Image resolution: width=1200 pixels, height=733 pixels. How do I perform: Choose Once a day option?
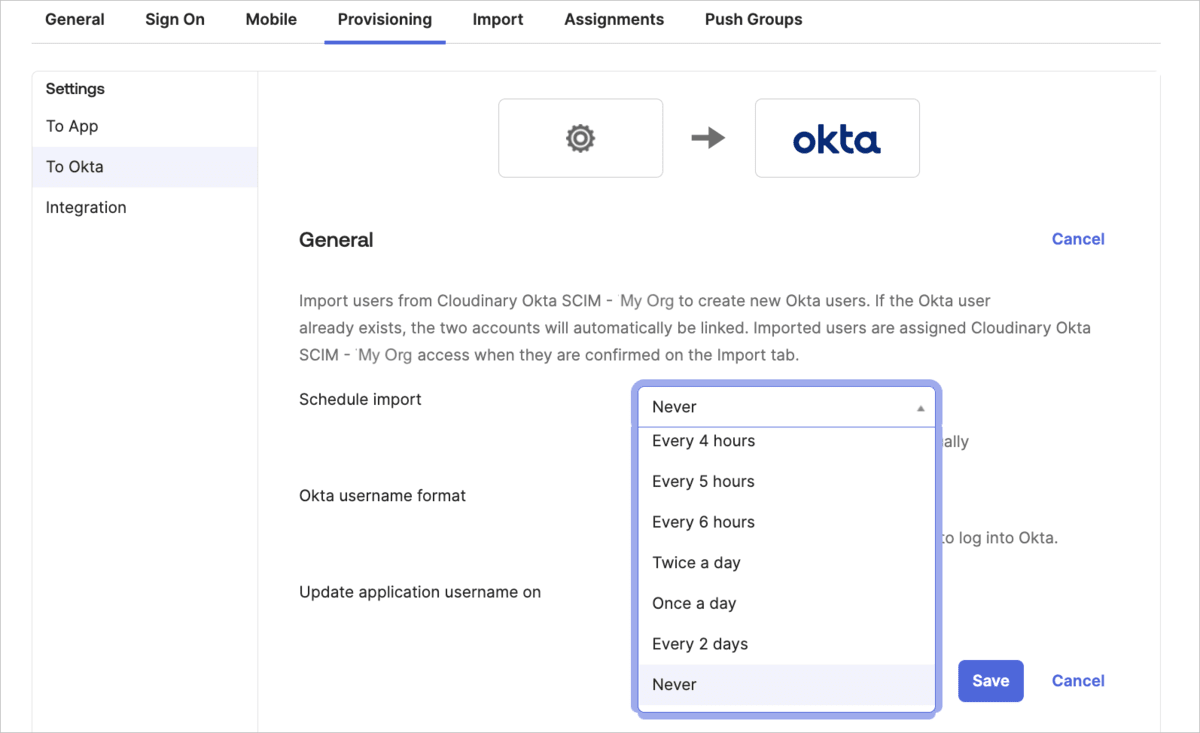[786, 604]
